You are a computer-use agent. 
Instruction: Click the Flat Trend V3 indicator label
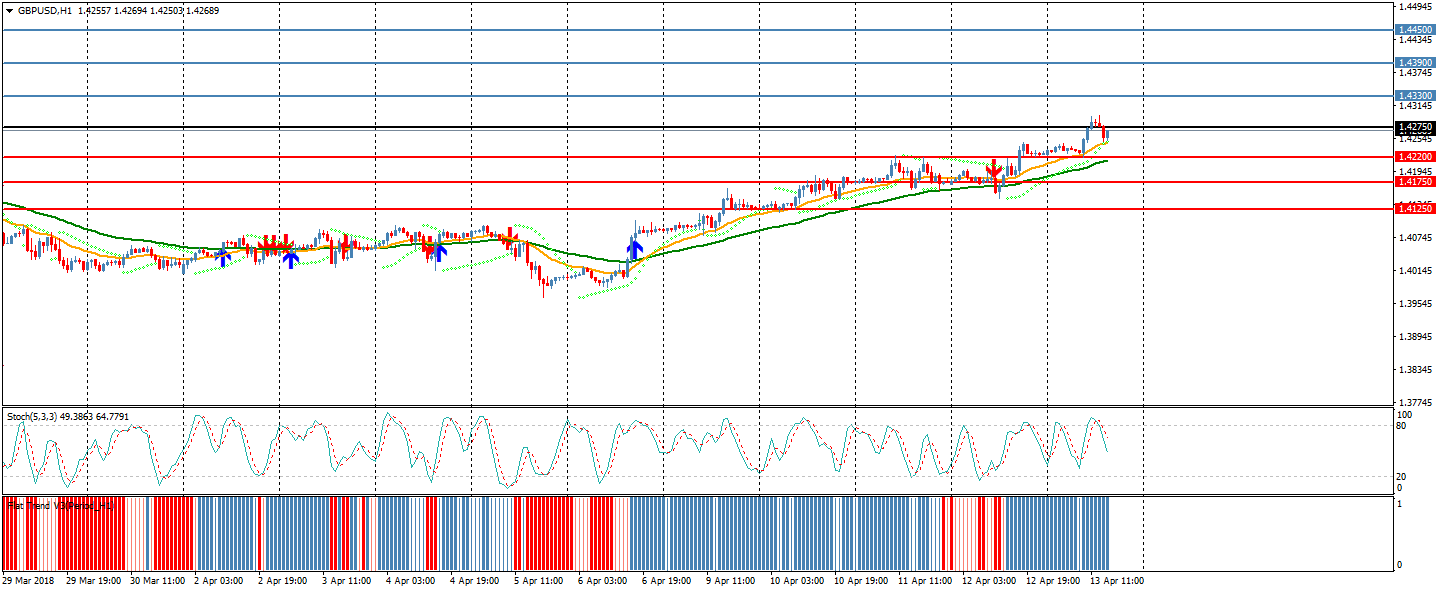tap(60, 506)
